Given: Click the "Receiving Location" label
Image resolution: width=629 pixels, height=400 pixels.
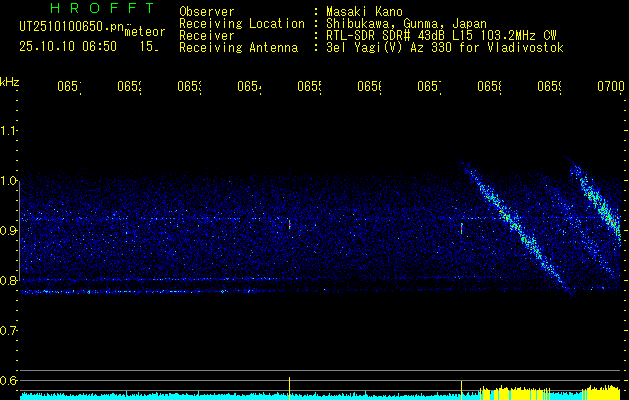Looking at the screenshot, I should [242, 24].
